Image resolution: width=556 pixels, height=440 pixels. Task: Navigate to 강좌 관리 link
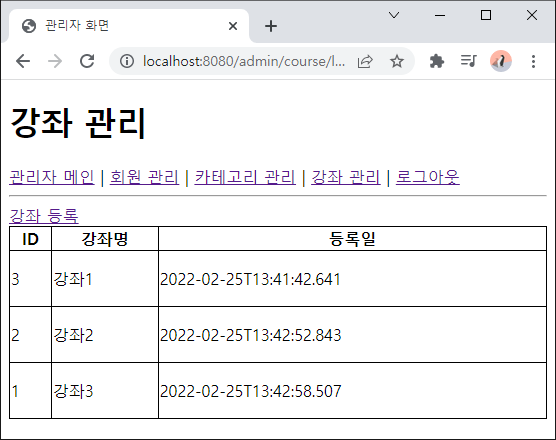346,177
